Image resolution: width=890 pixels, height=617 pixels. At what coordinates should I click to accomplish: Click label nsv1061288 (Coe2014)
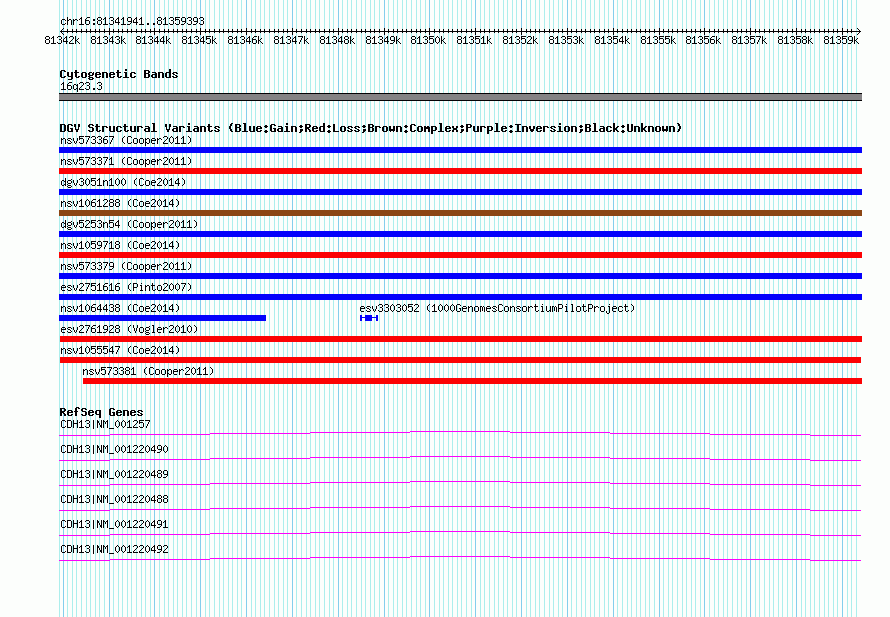click(120, 203)
